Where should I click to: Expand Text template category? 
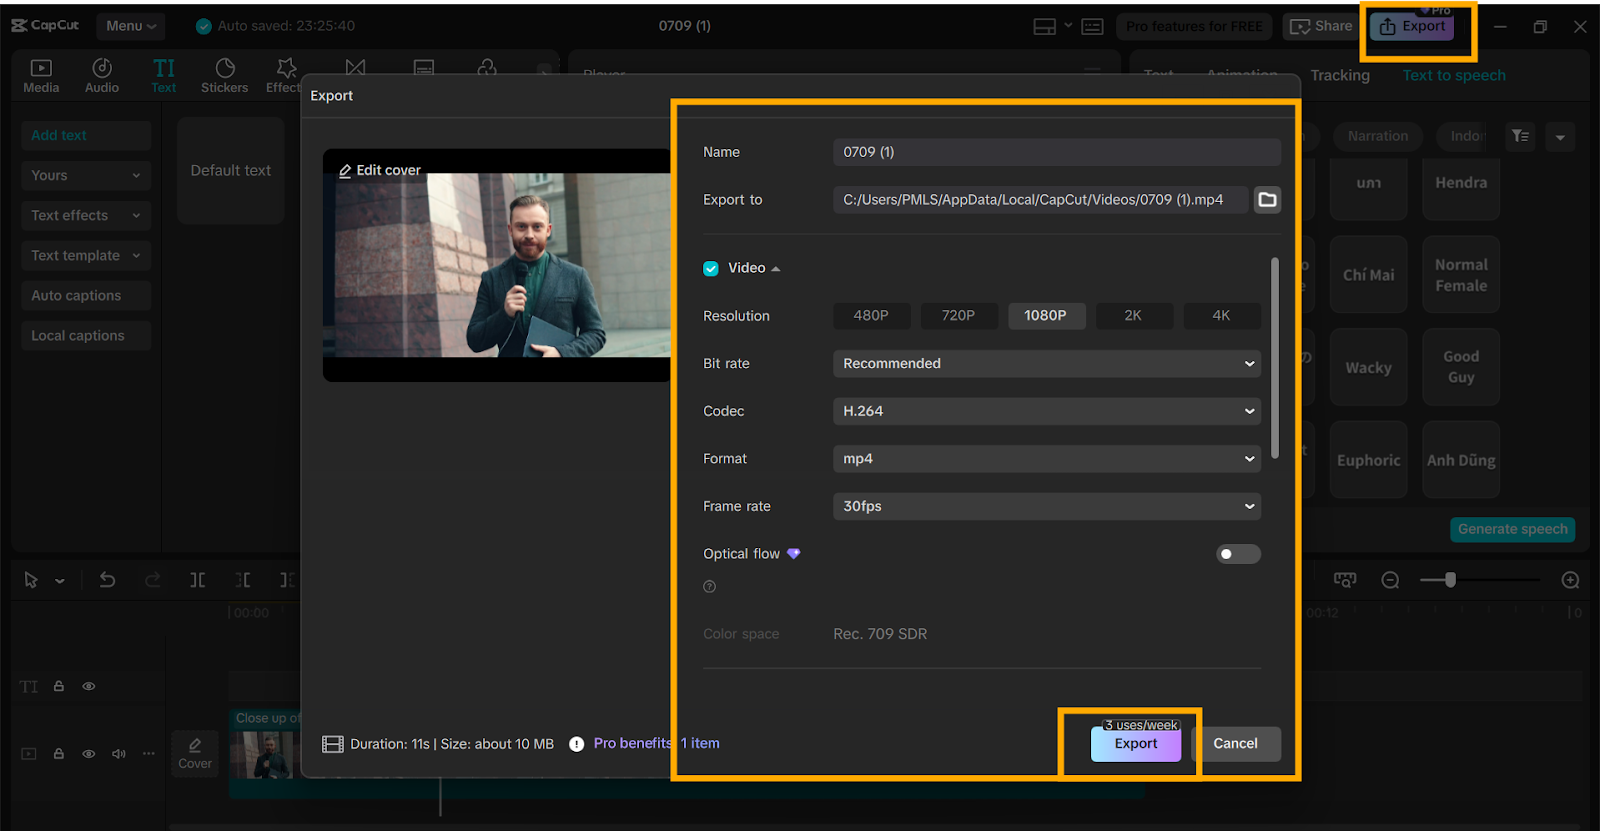tap(85, 255)
